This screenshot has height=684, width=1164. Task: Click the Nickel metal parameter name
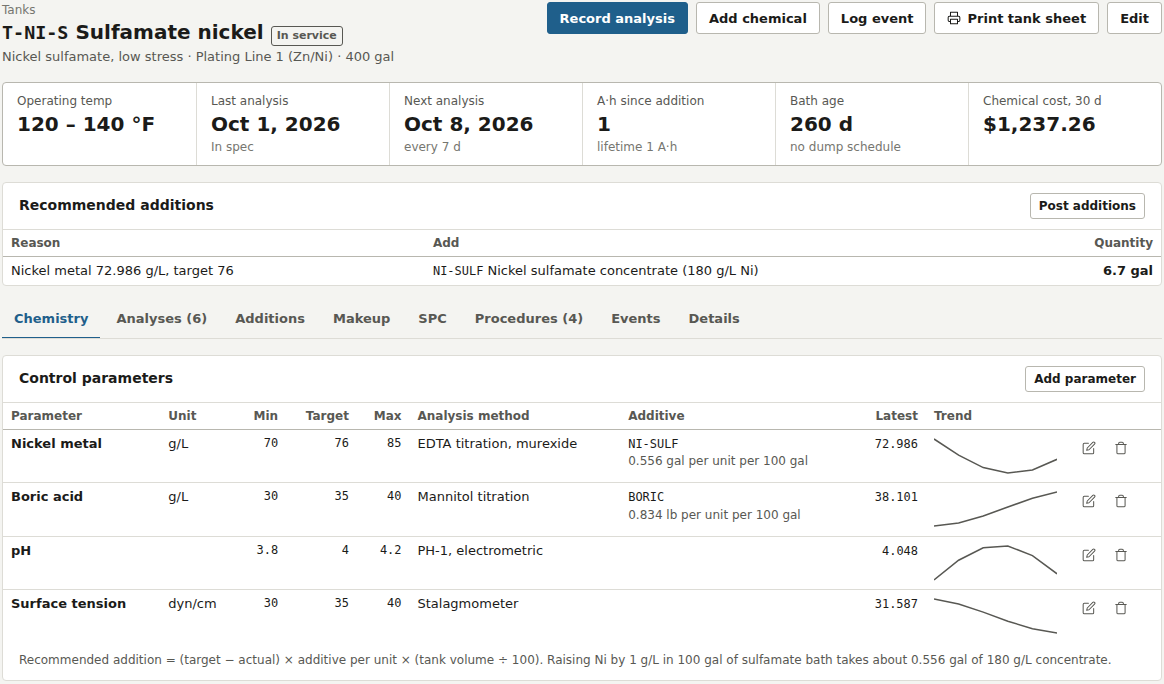(x=56, y=443)
